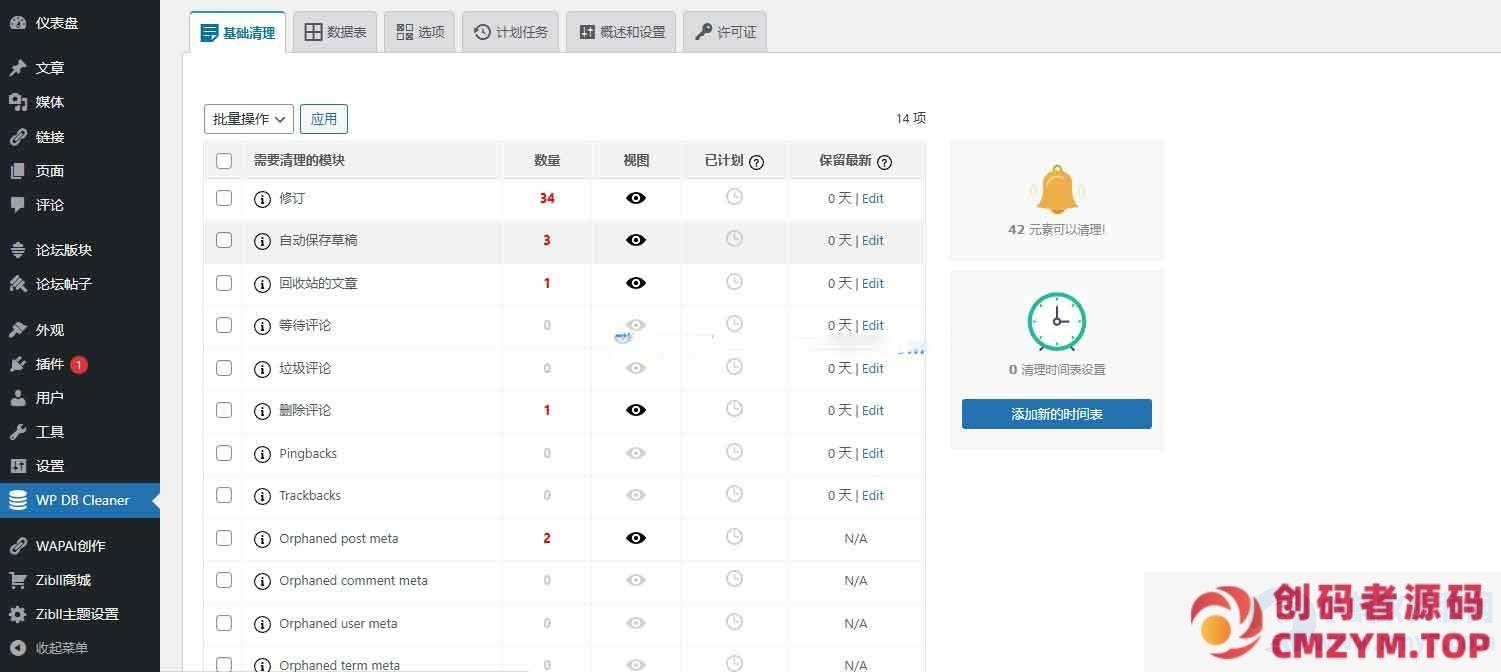Image resolution: width=1501 pixels, height=672 pixels.
Task: Tick the select-all checkbox in table header
Action: point(224,161)
